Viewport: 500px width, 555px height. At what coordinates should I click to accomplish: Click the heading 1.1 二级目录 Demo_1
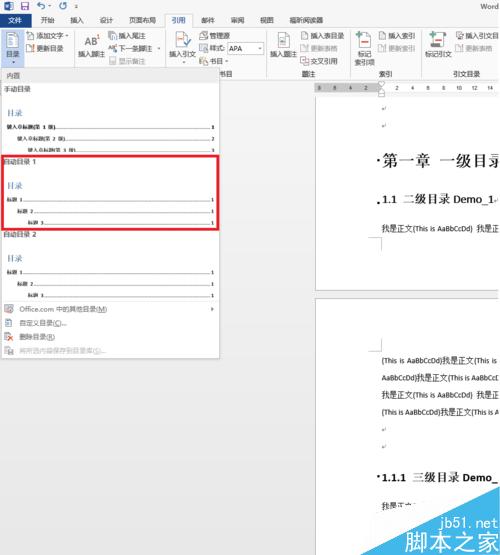(x=437, y=199)
